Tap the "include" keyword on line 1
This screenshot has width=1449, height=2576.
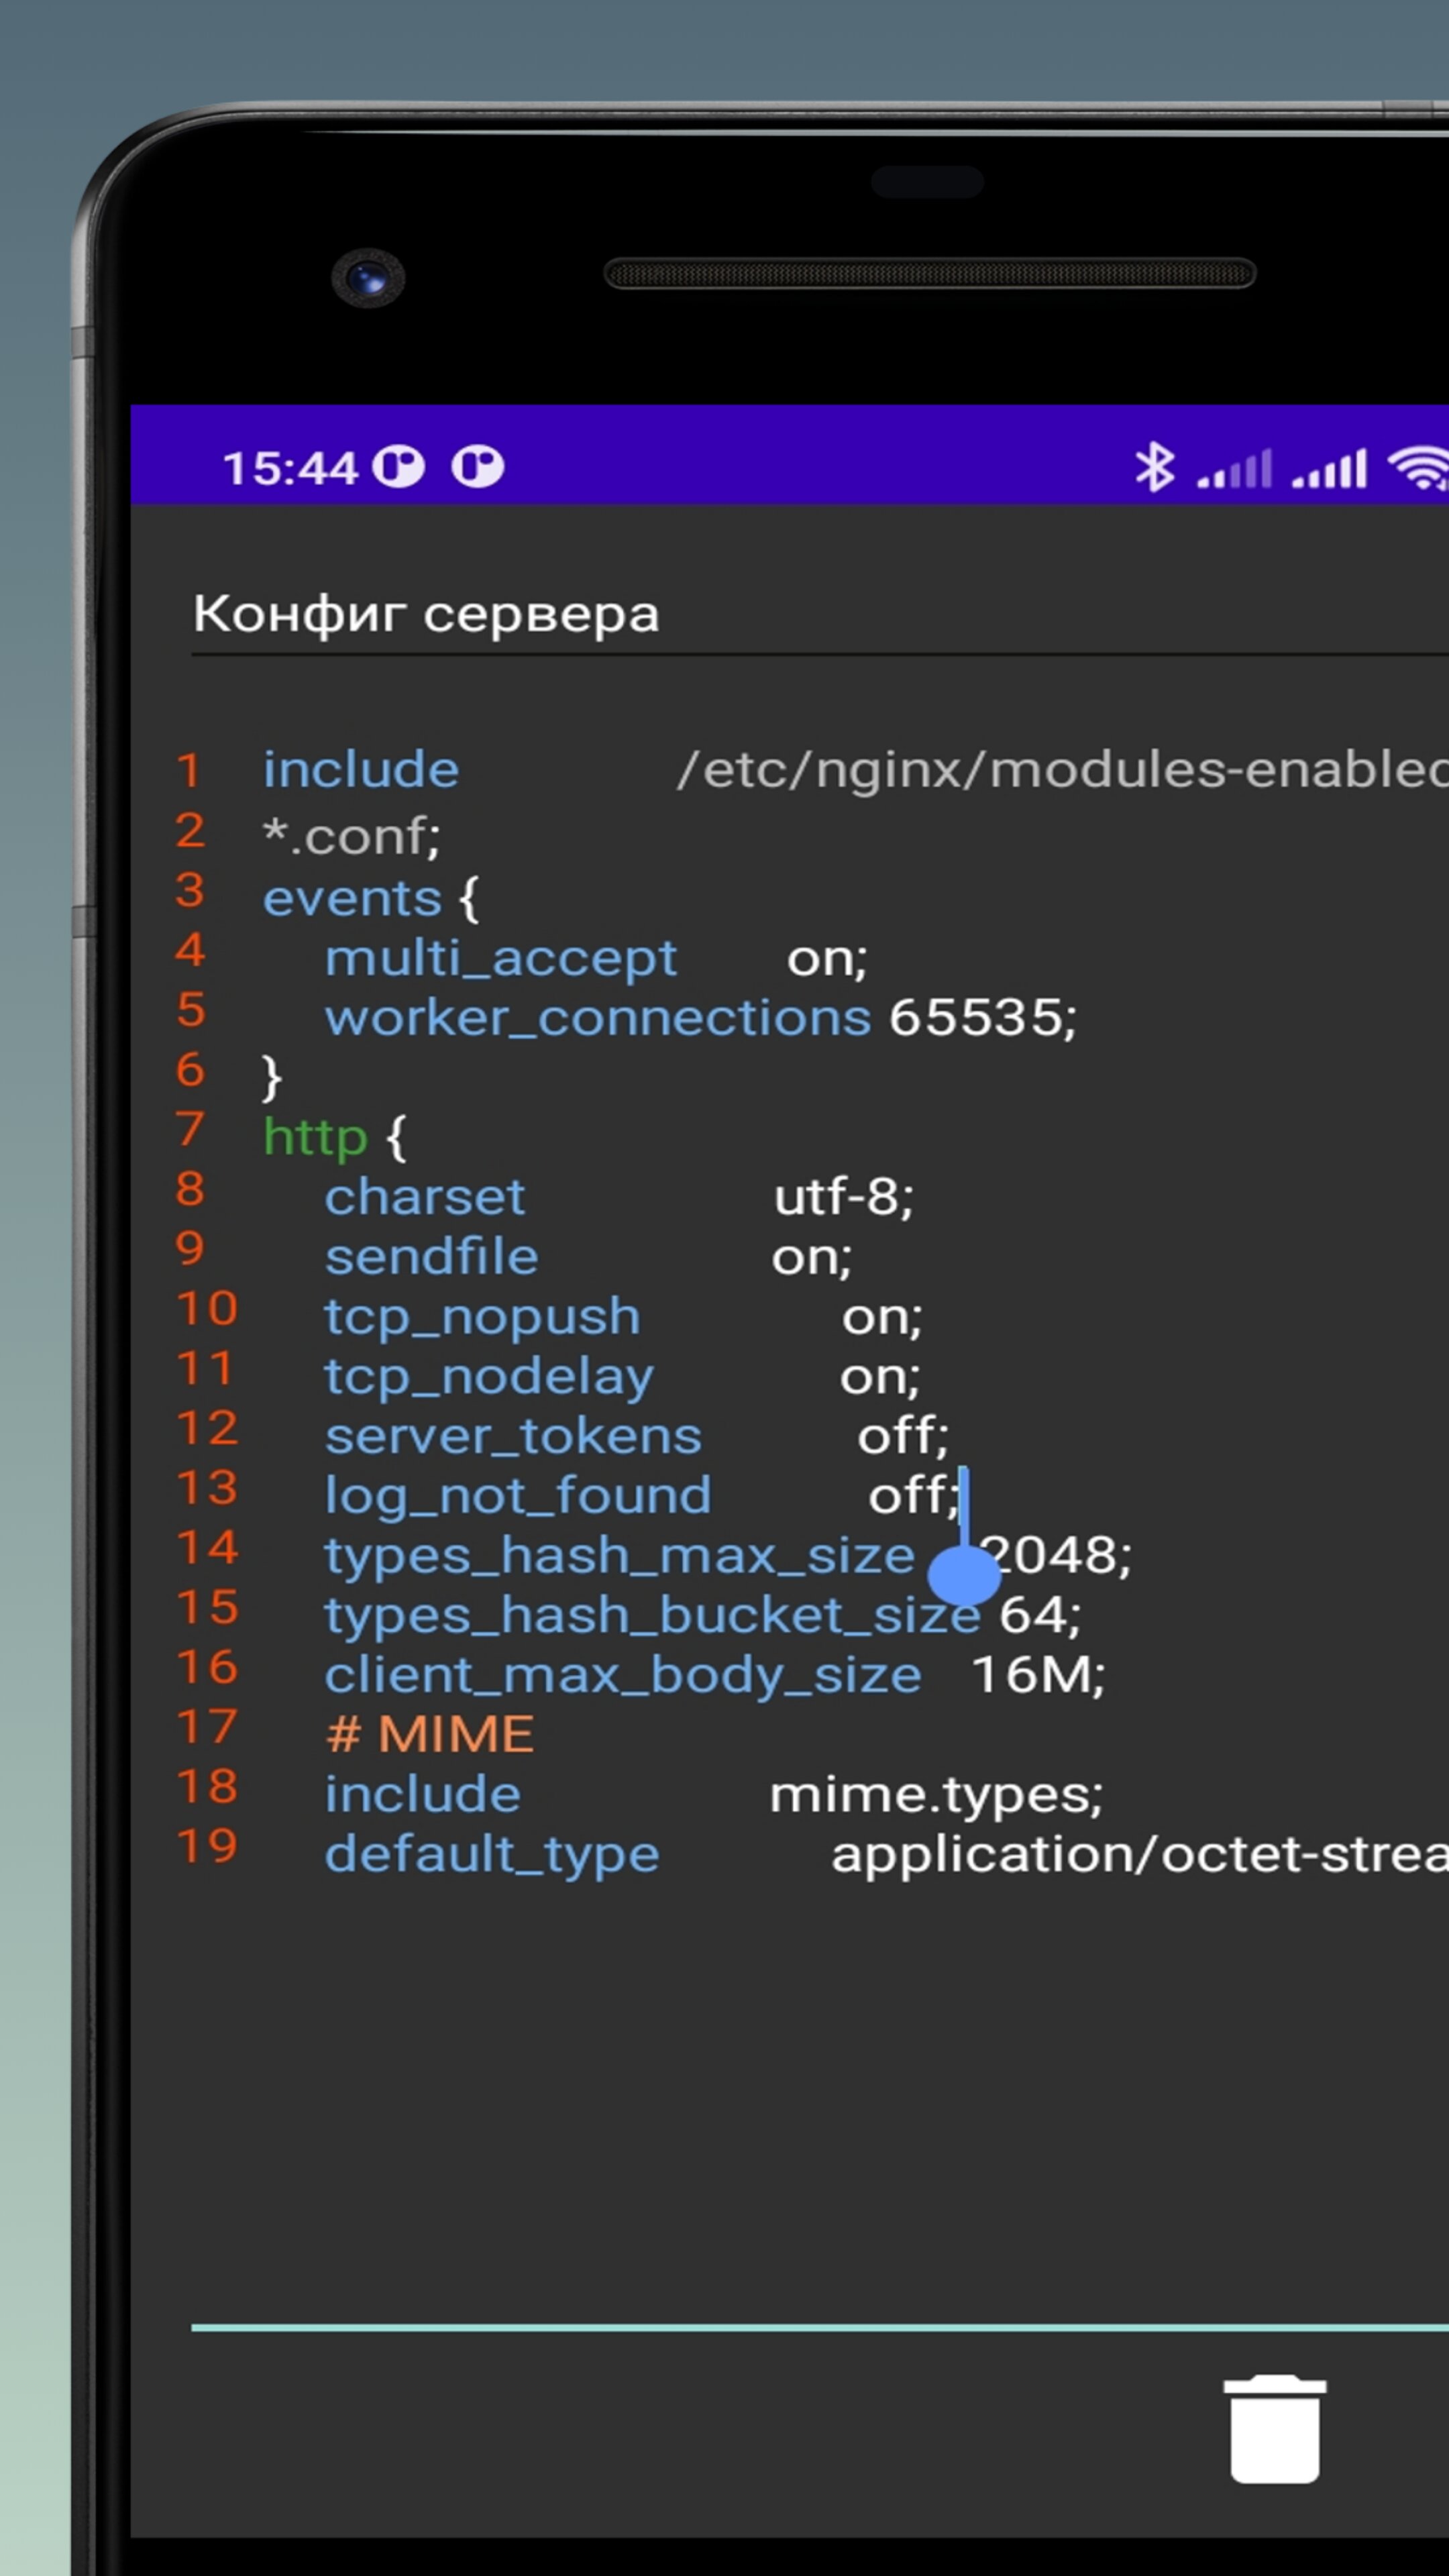[x=361, y=770]
